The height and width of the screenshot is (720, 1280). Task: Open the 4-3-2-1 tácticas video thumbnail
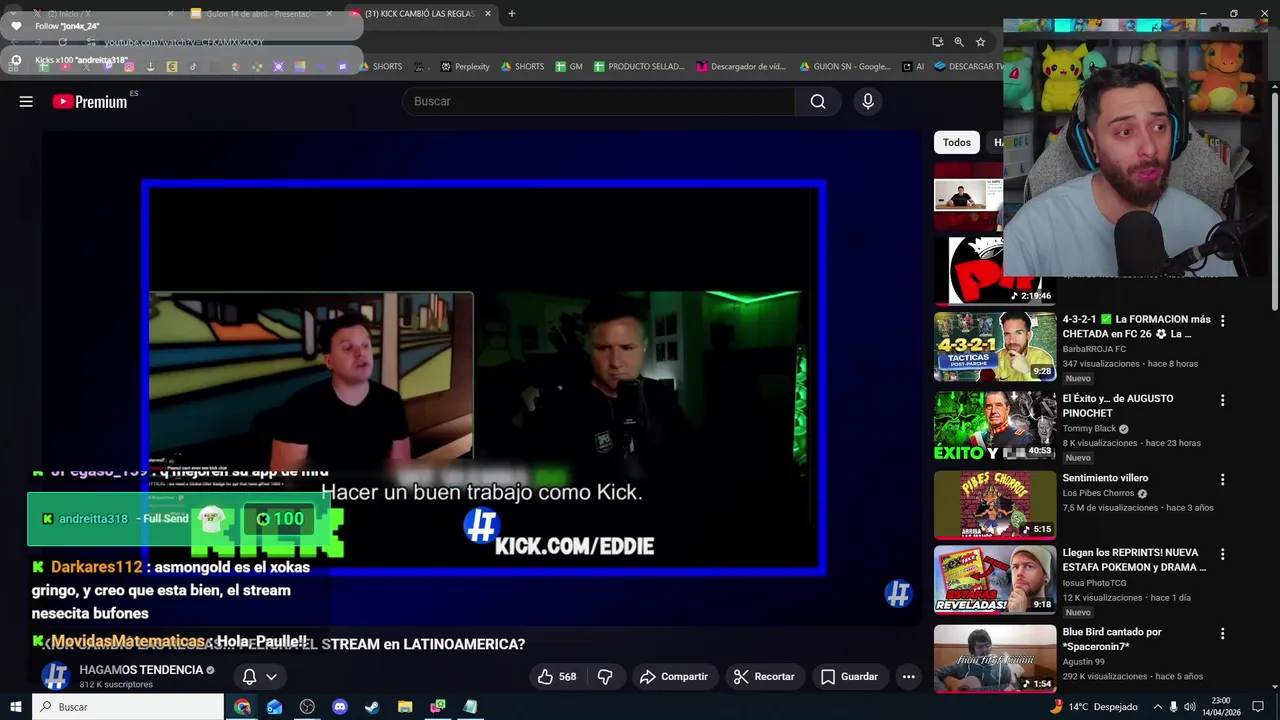pyautogui.click(x=995, y=346)
